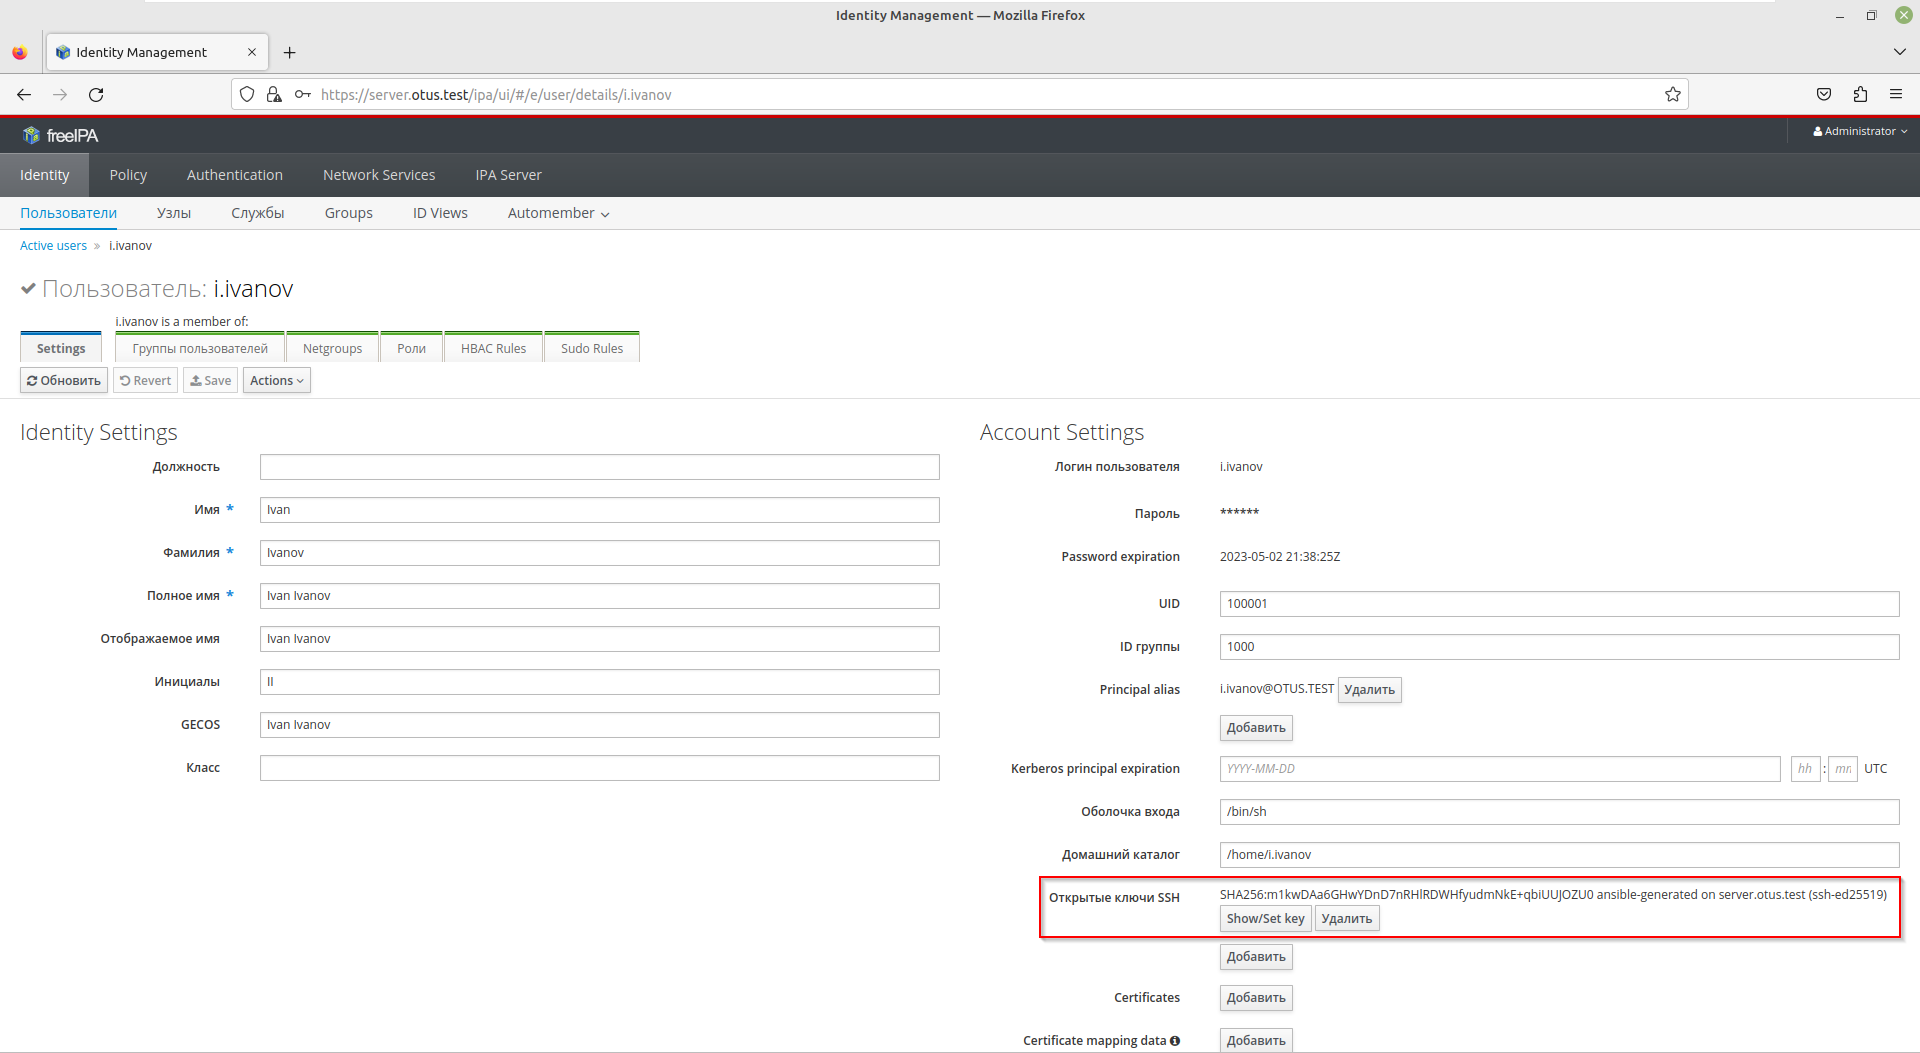Delete the SSH public key
Screen dimensions: 1920x1053
point(1346,919)
